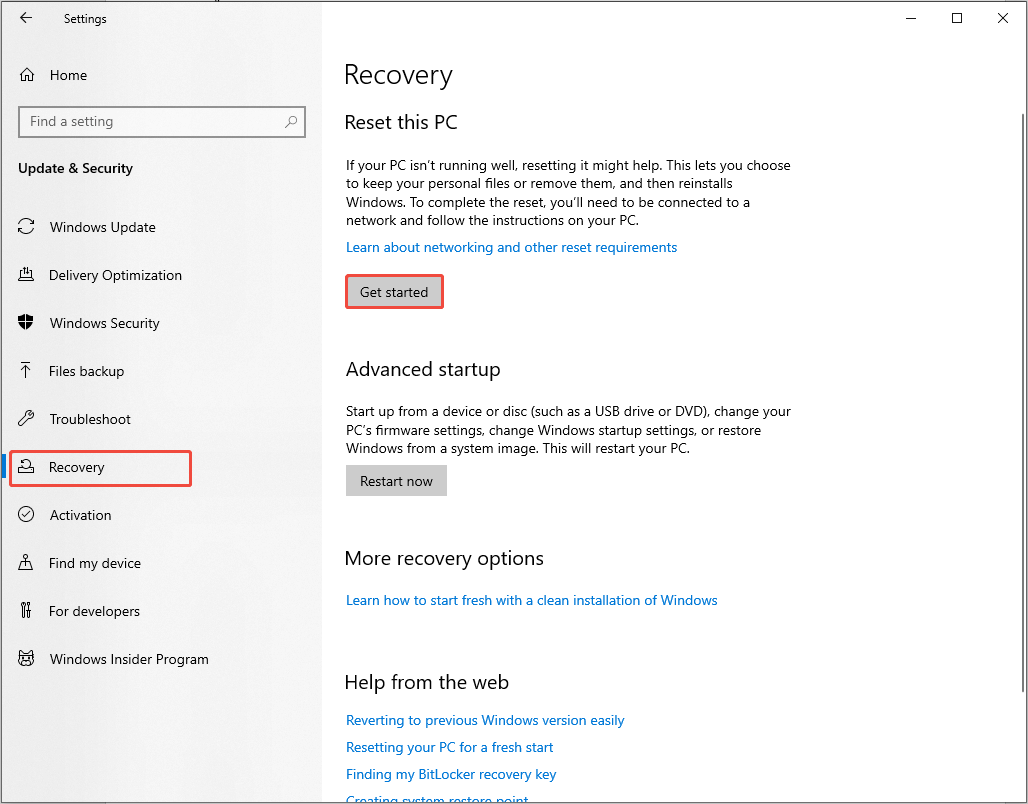Open Find my device settings
The image size is (1028, 804).
pyautogui.click(x=95, y=563)
